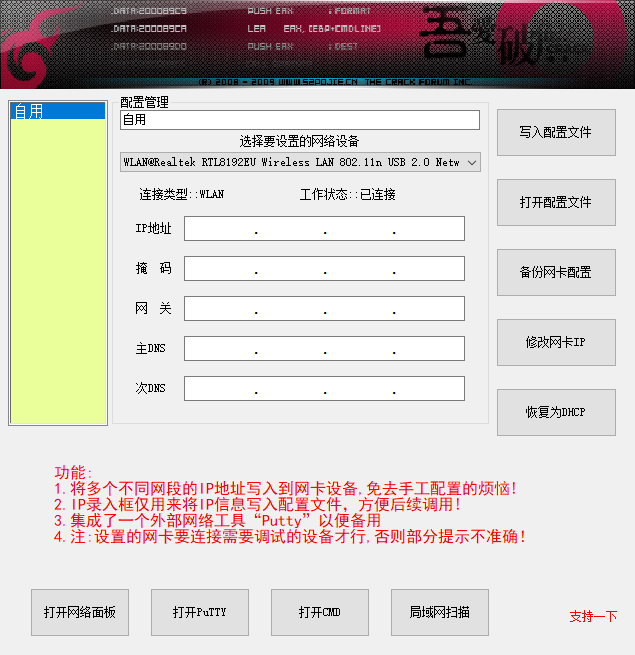
Task: Click the first octet of IP地址 field
Action: coord(220,229)
